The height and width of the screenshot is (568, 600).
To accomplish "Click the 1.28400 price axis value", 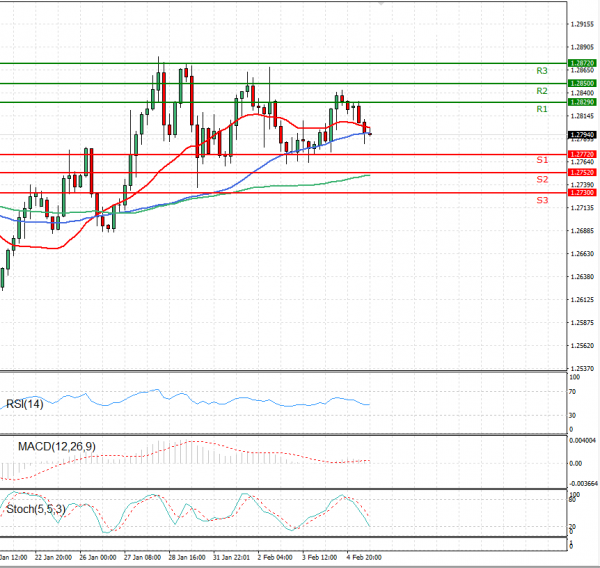I will (582, 93).
